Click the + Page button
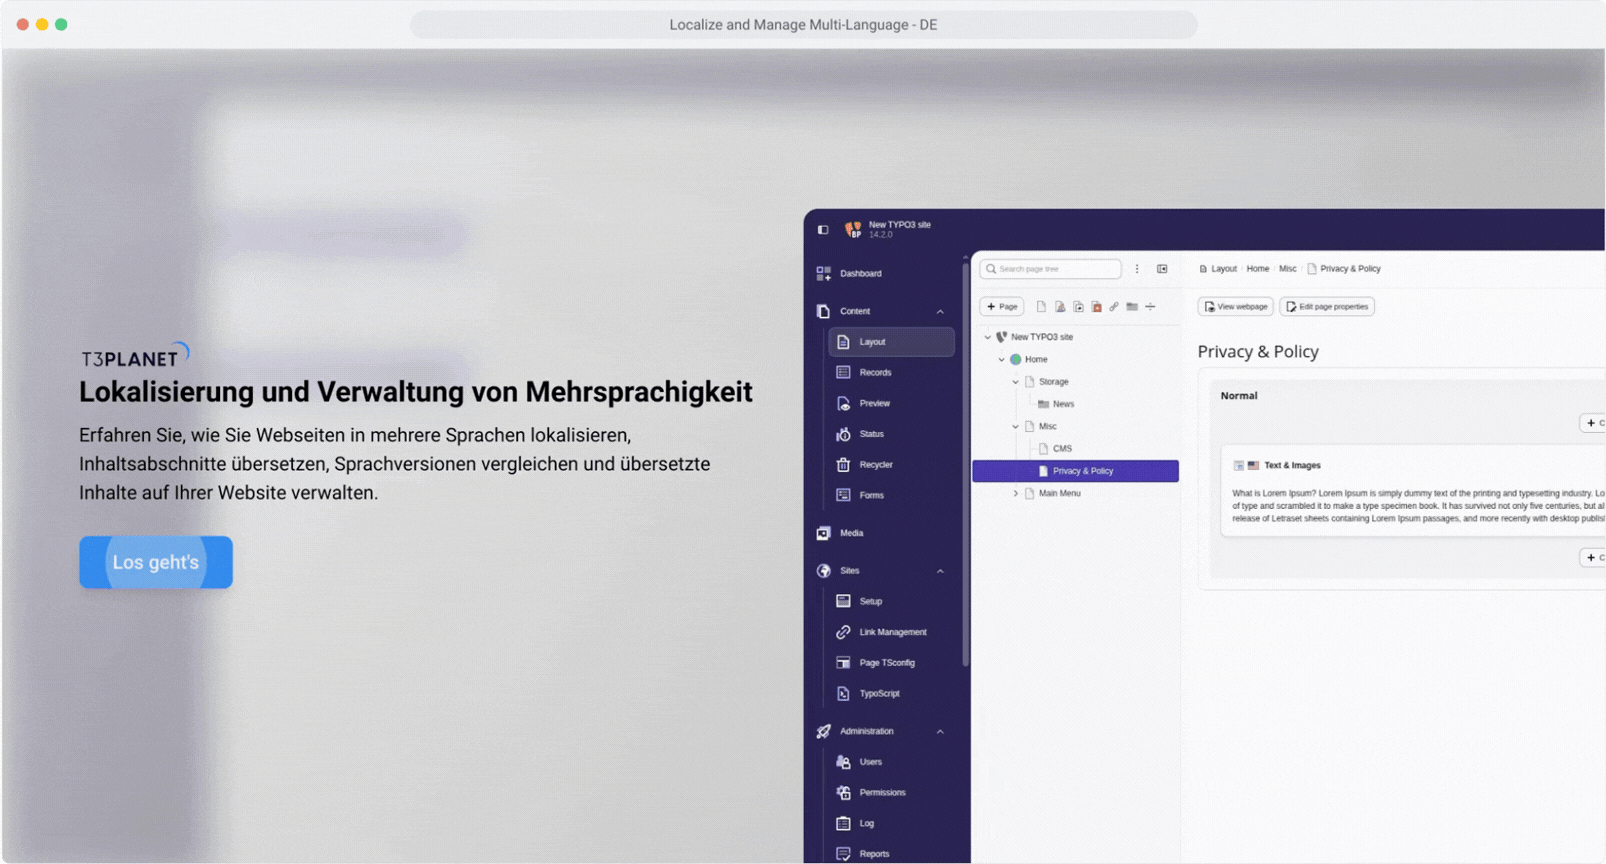The image size is (1606, 864). tap(1002, 307)
